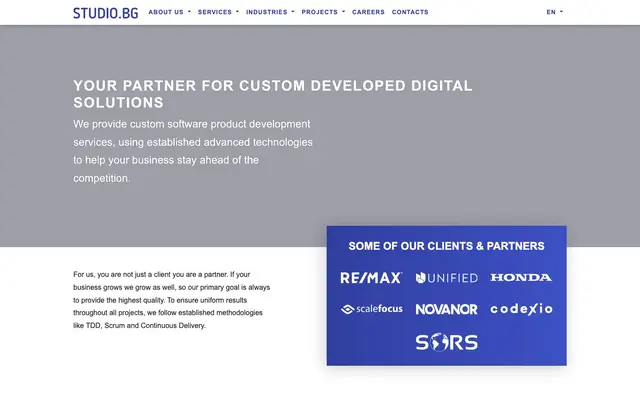
Task: Click the 'For us, you are not just a client' paragraph
Action: [x=171, y=300]
